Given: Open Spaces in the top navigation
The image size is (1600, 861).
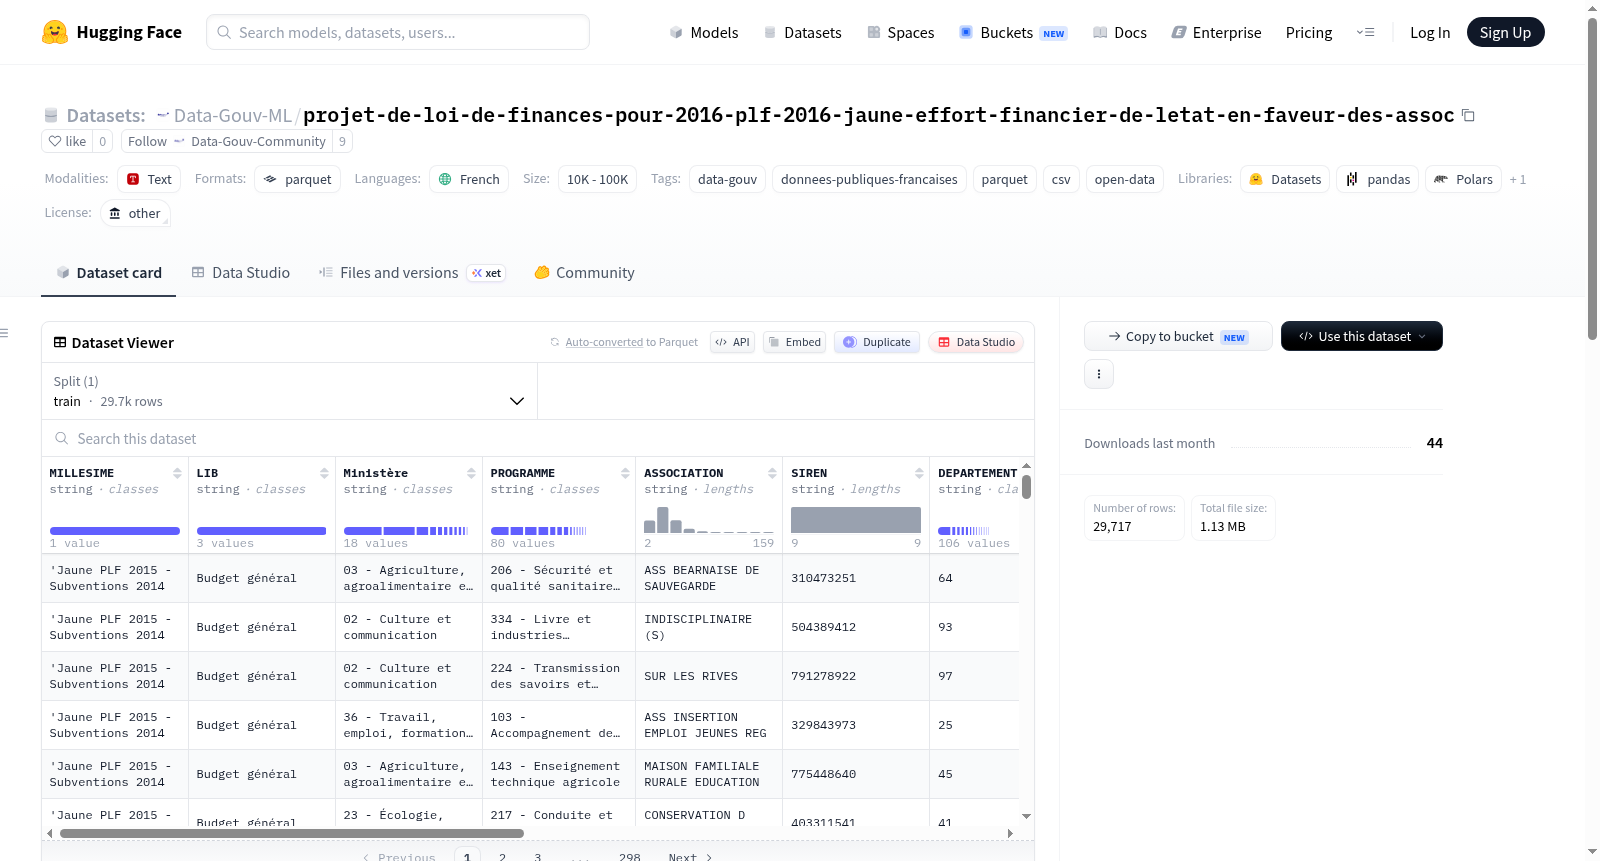Looking at the screenshot, I should coord(900,32).
